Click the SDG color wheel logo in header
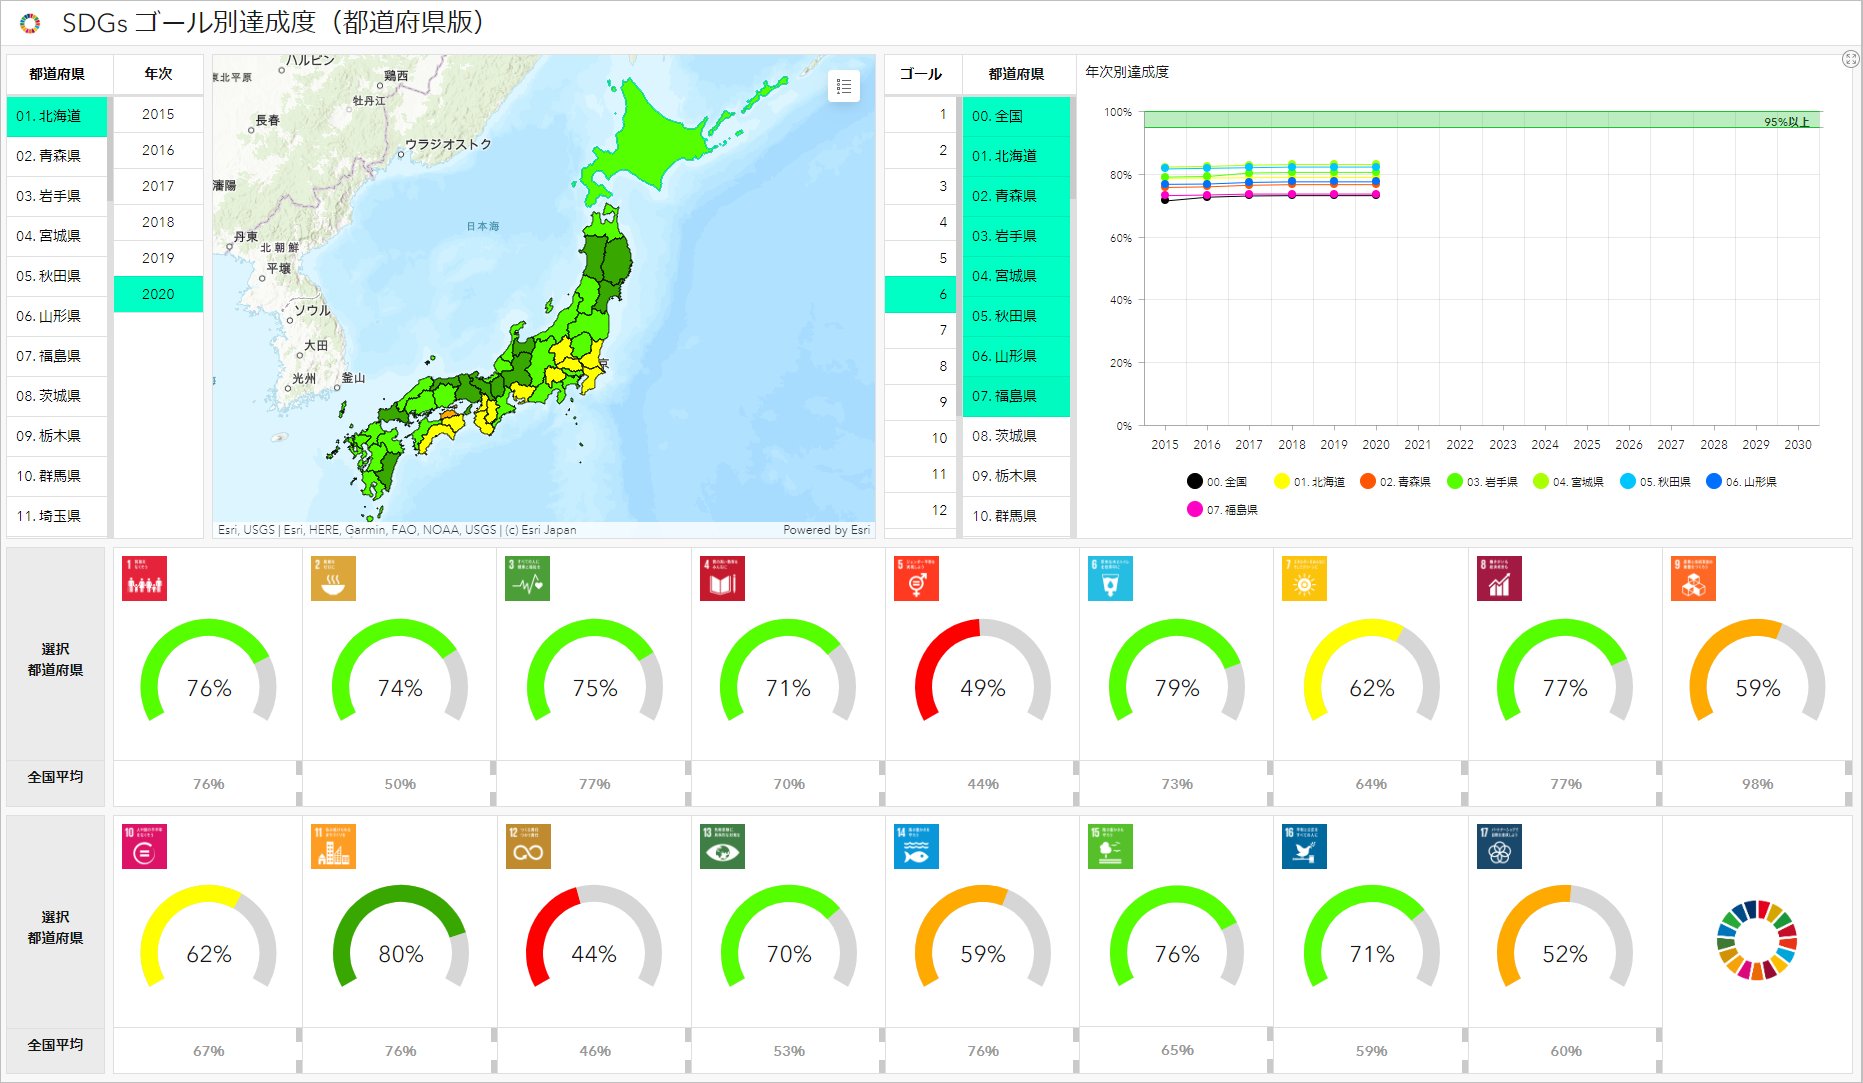Viewport: 1863px width, 1083px height. (x=30, y=23)
